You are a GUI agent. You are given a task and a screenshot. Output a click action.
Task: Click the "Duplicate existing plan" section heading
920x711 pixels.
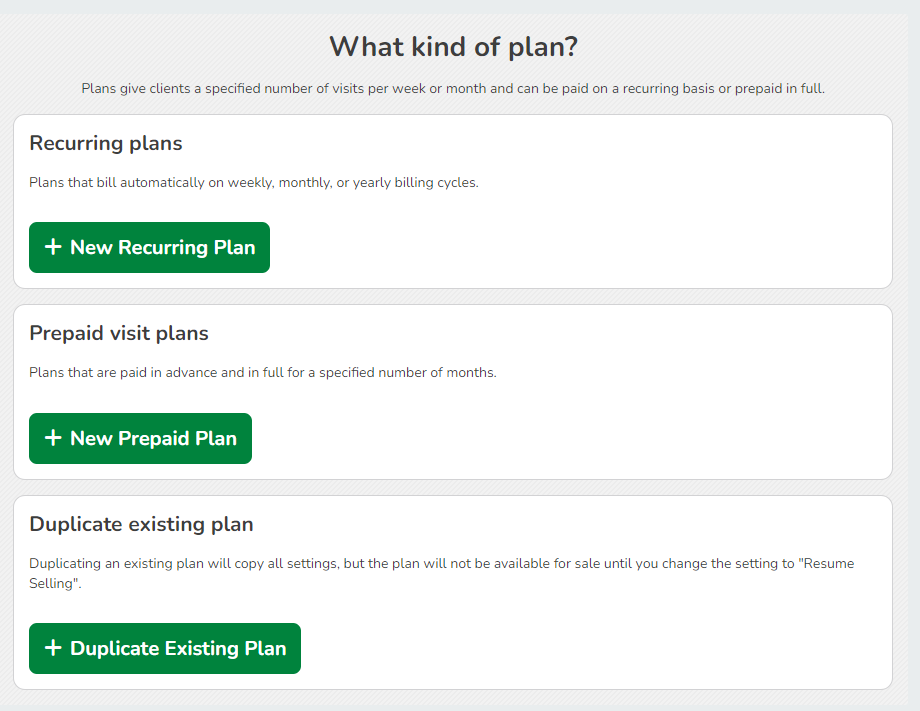[141, 524]
